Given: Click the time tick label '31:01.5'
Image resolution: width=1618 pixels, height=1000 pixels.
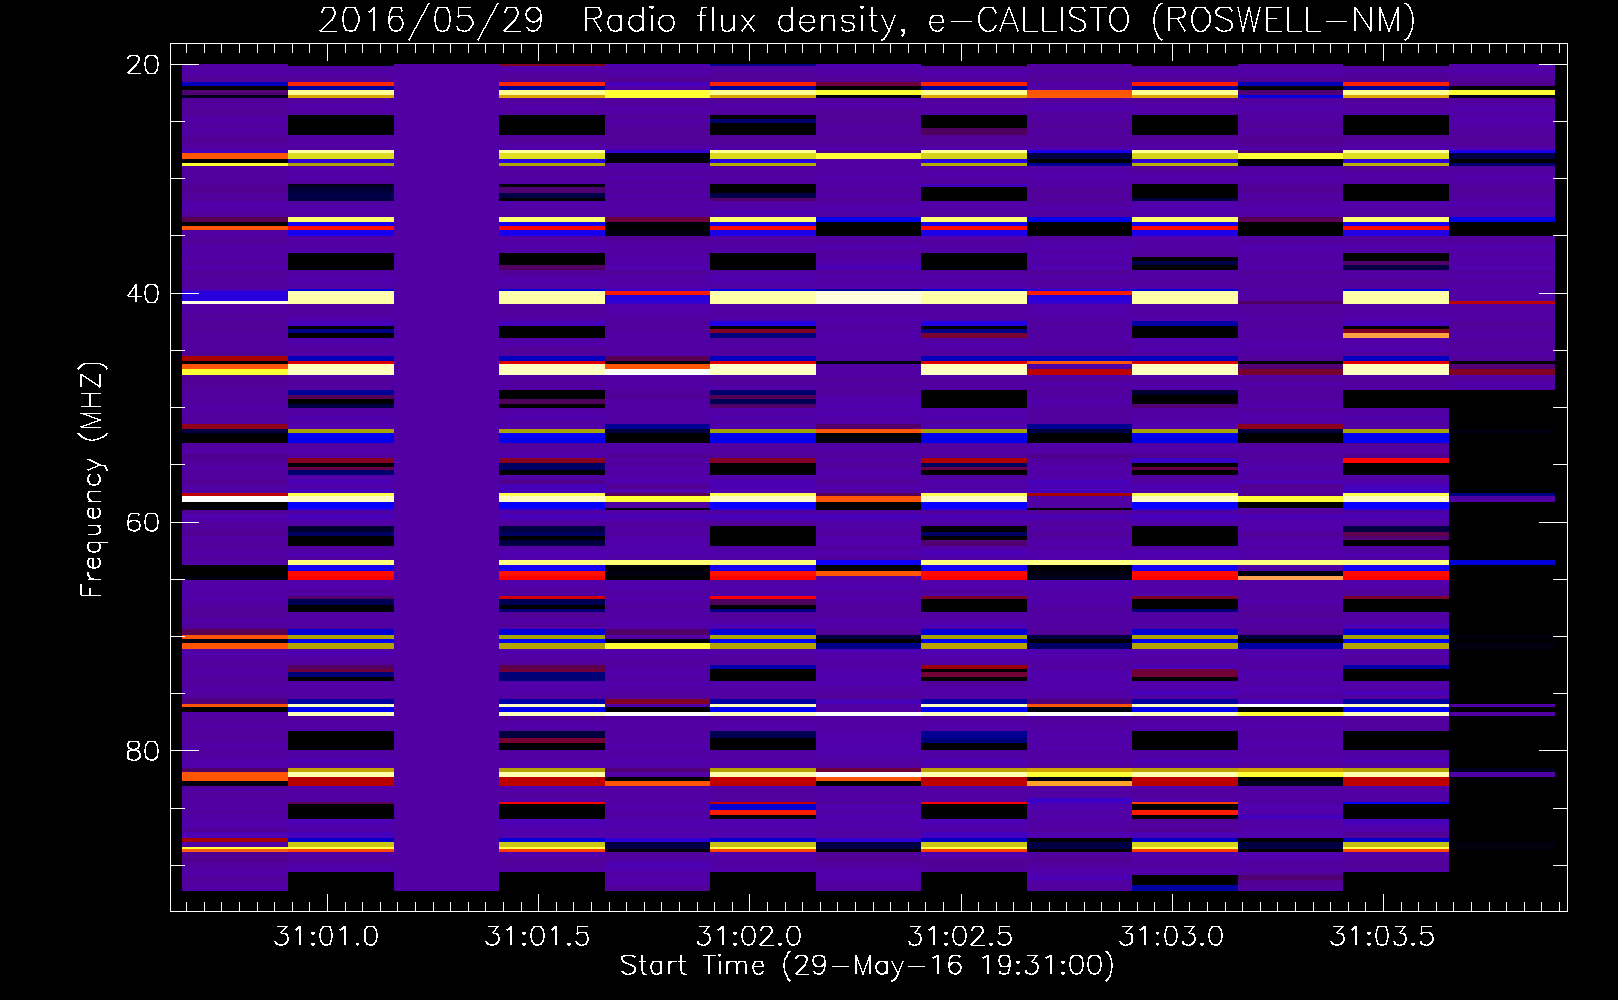Looking at the screenshot, I should 538,936.
